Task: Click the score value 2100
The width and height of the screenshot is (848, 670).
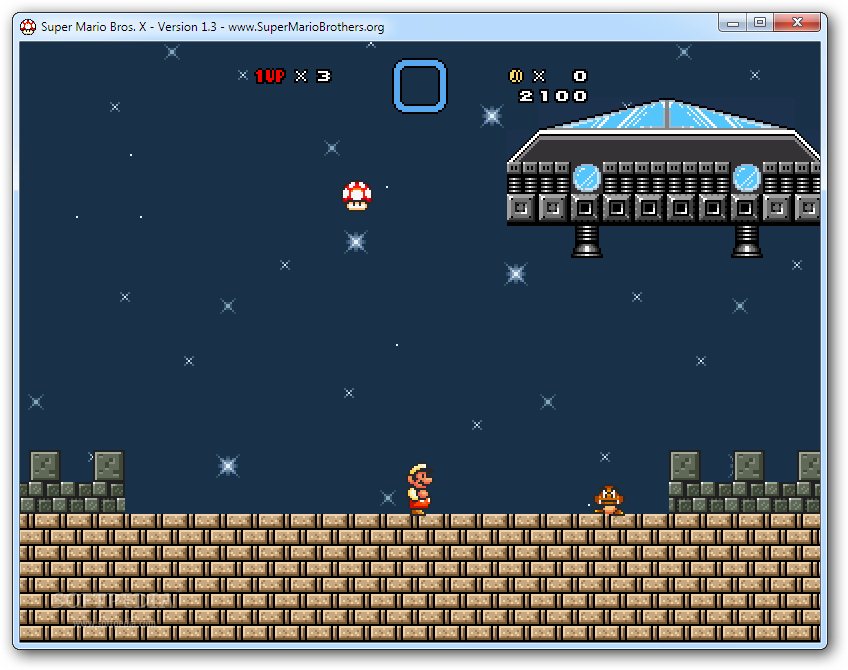Action: (x=553, y=96)
